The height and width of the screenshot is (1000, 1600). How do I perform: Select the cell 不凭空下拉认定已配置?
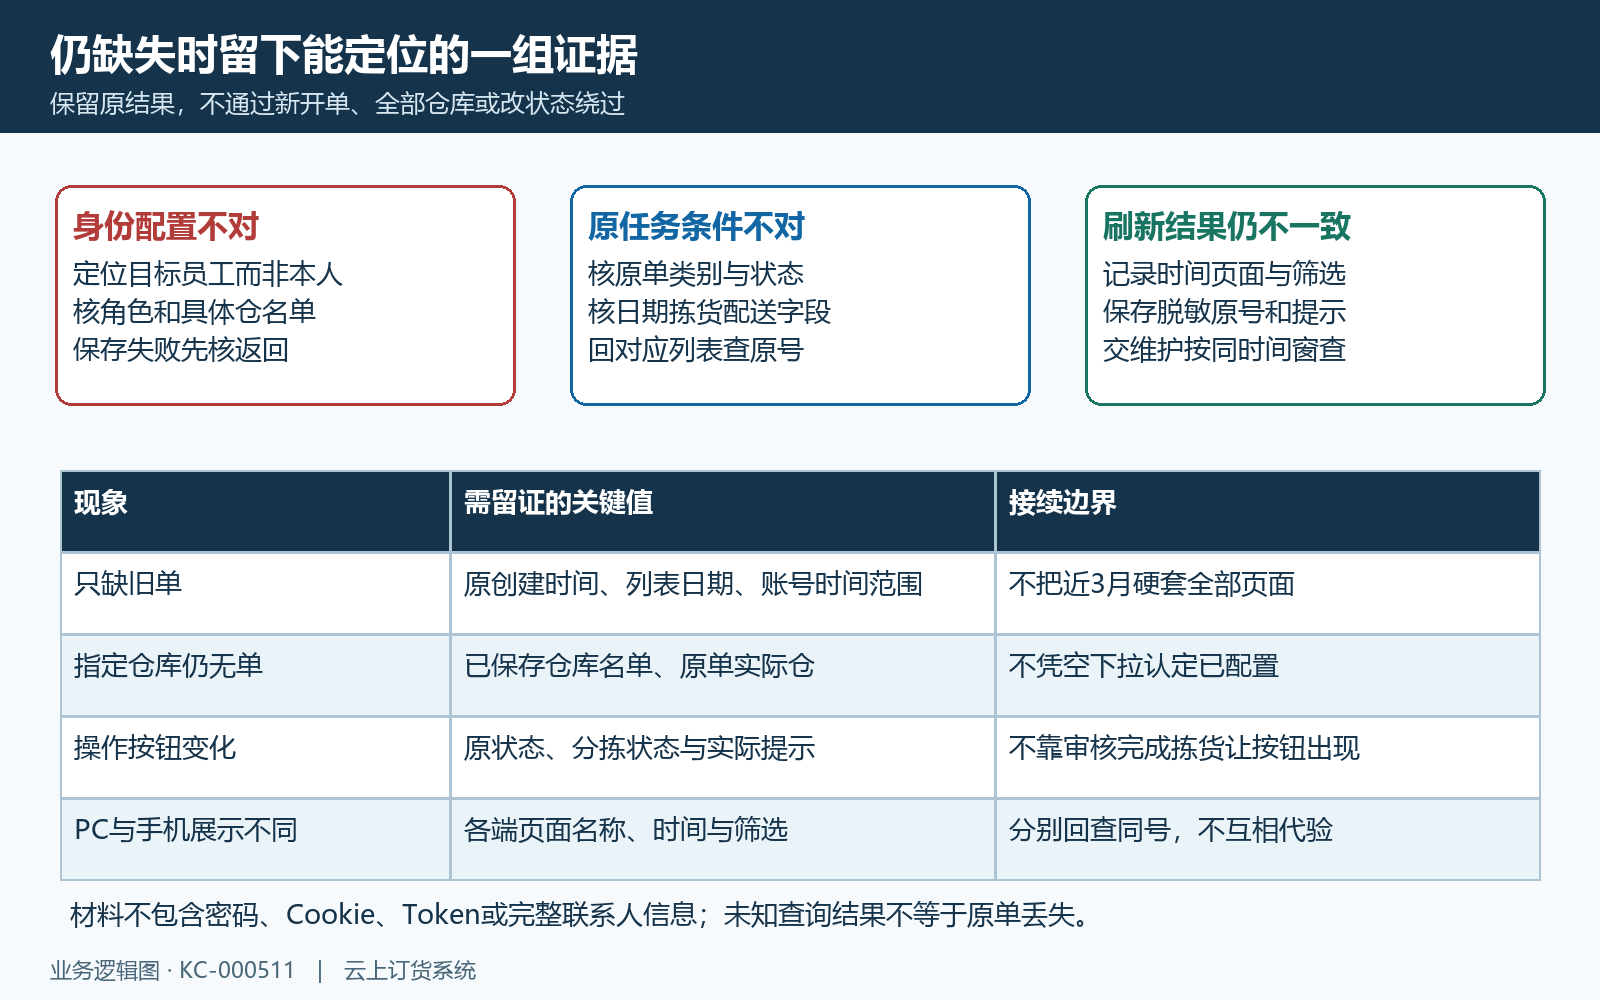coord(1268,676)
